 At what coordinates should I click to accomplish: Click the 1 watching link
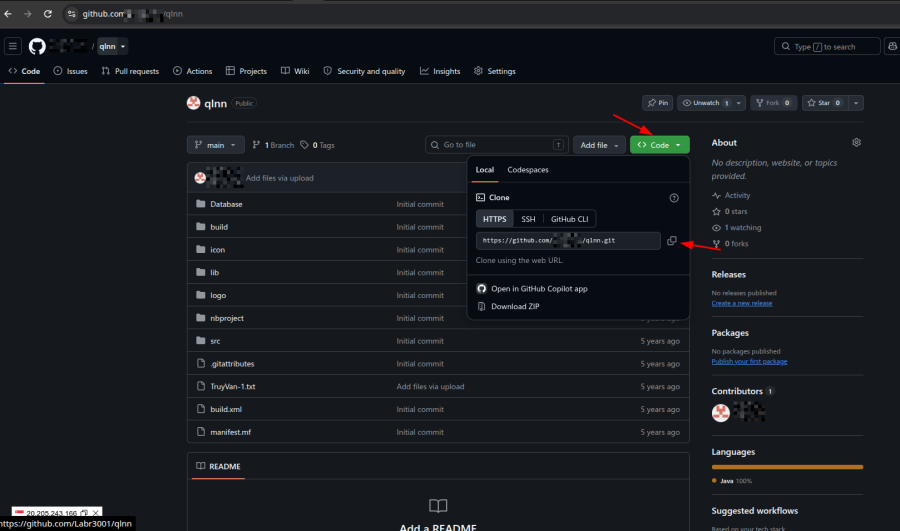736,228
